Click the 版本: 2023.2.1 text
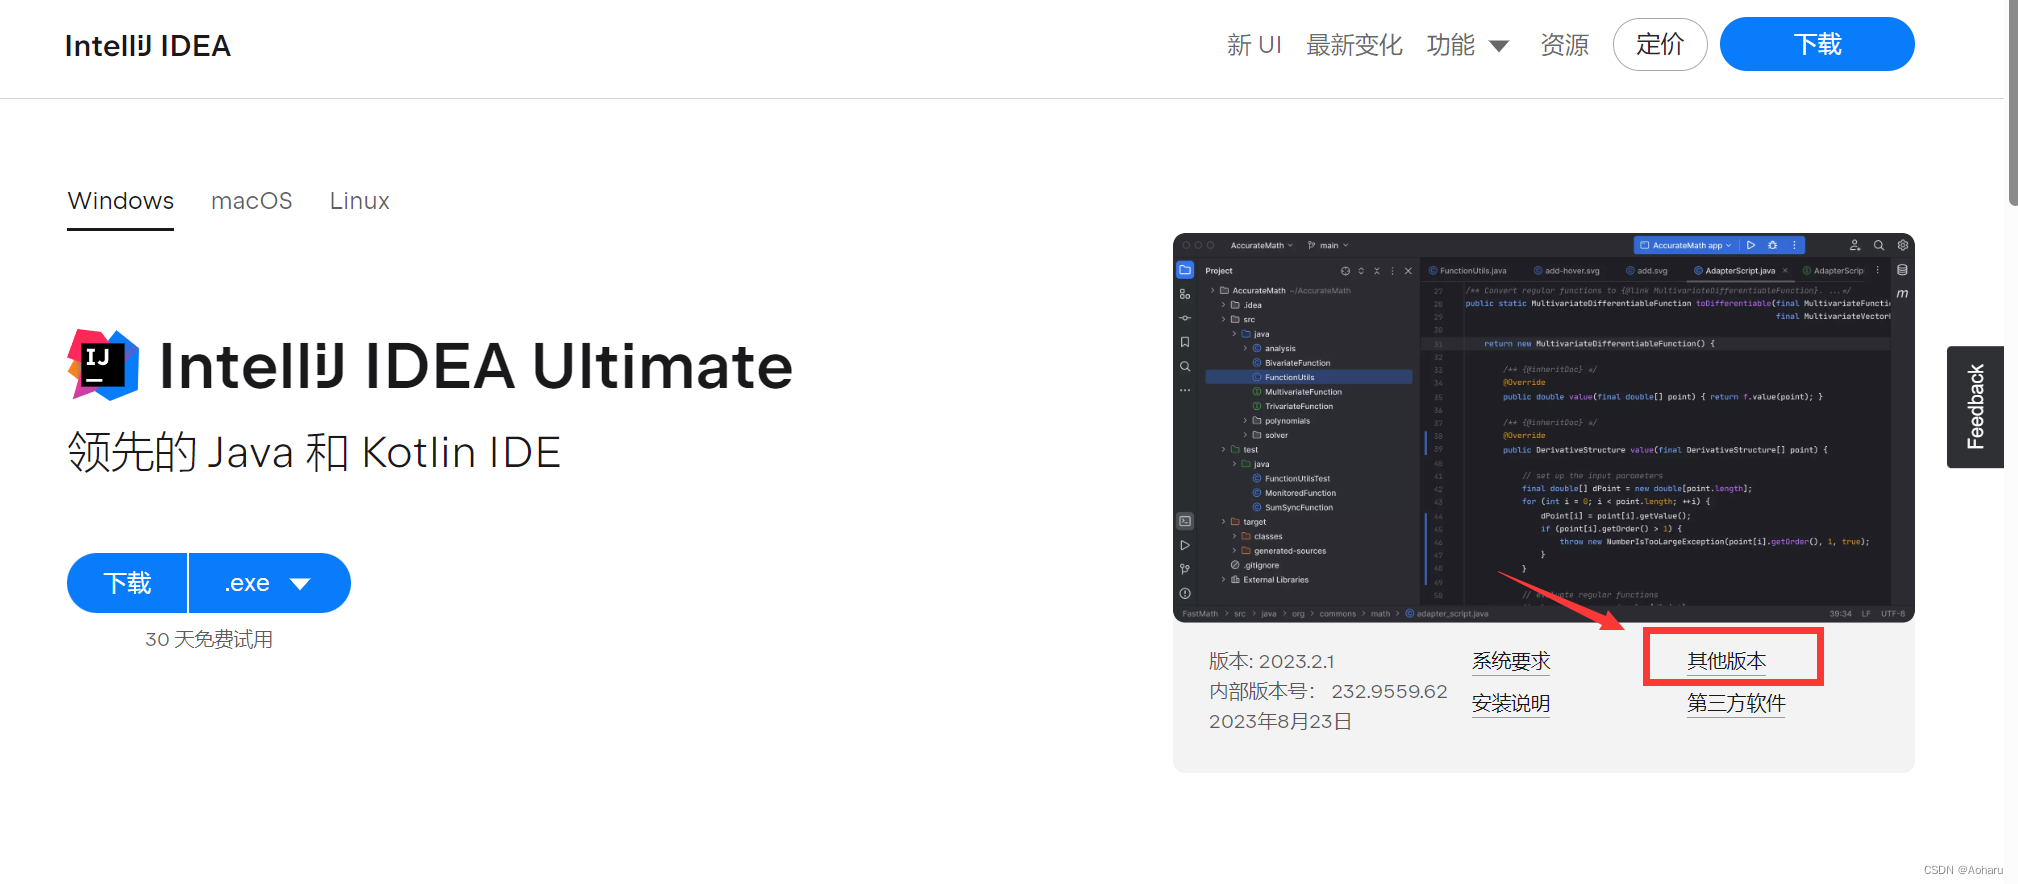Viewport: 2018px width, 884px height. [1272, 661]
